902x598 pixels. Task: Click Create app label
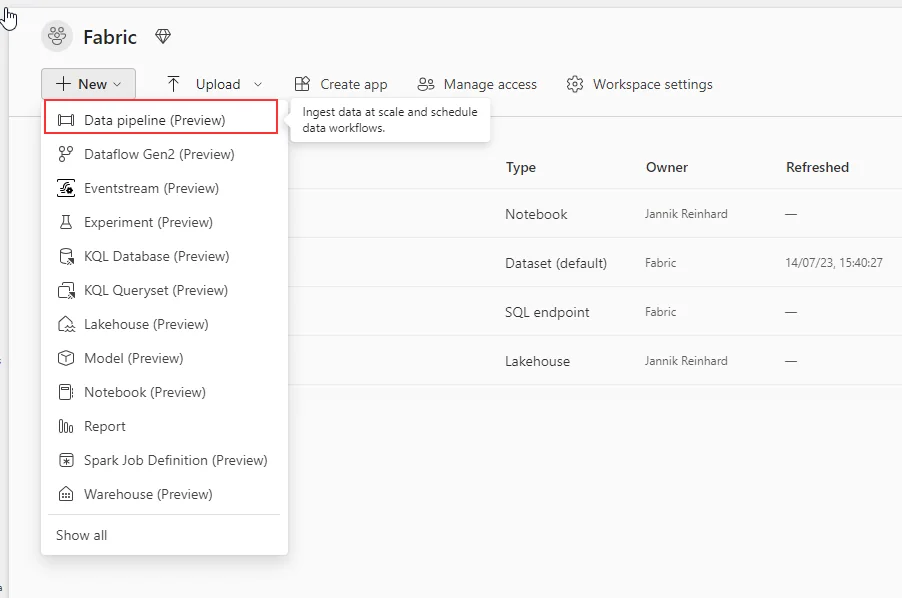tap(354, 85)
